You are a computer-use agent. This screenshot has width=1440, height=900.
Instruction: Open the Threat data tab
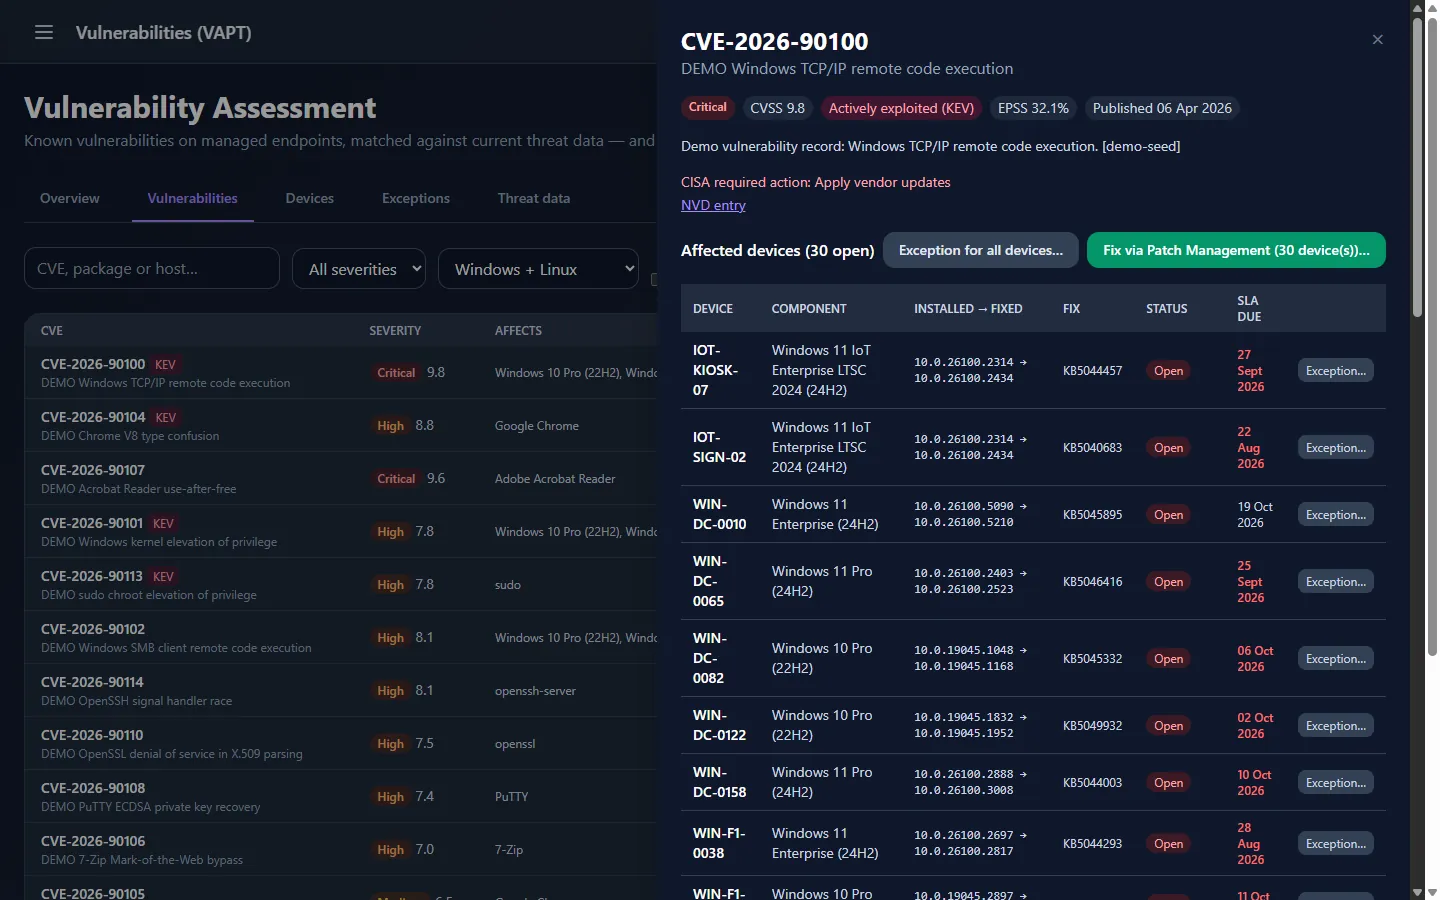pos(534,198)
